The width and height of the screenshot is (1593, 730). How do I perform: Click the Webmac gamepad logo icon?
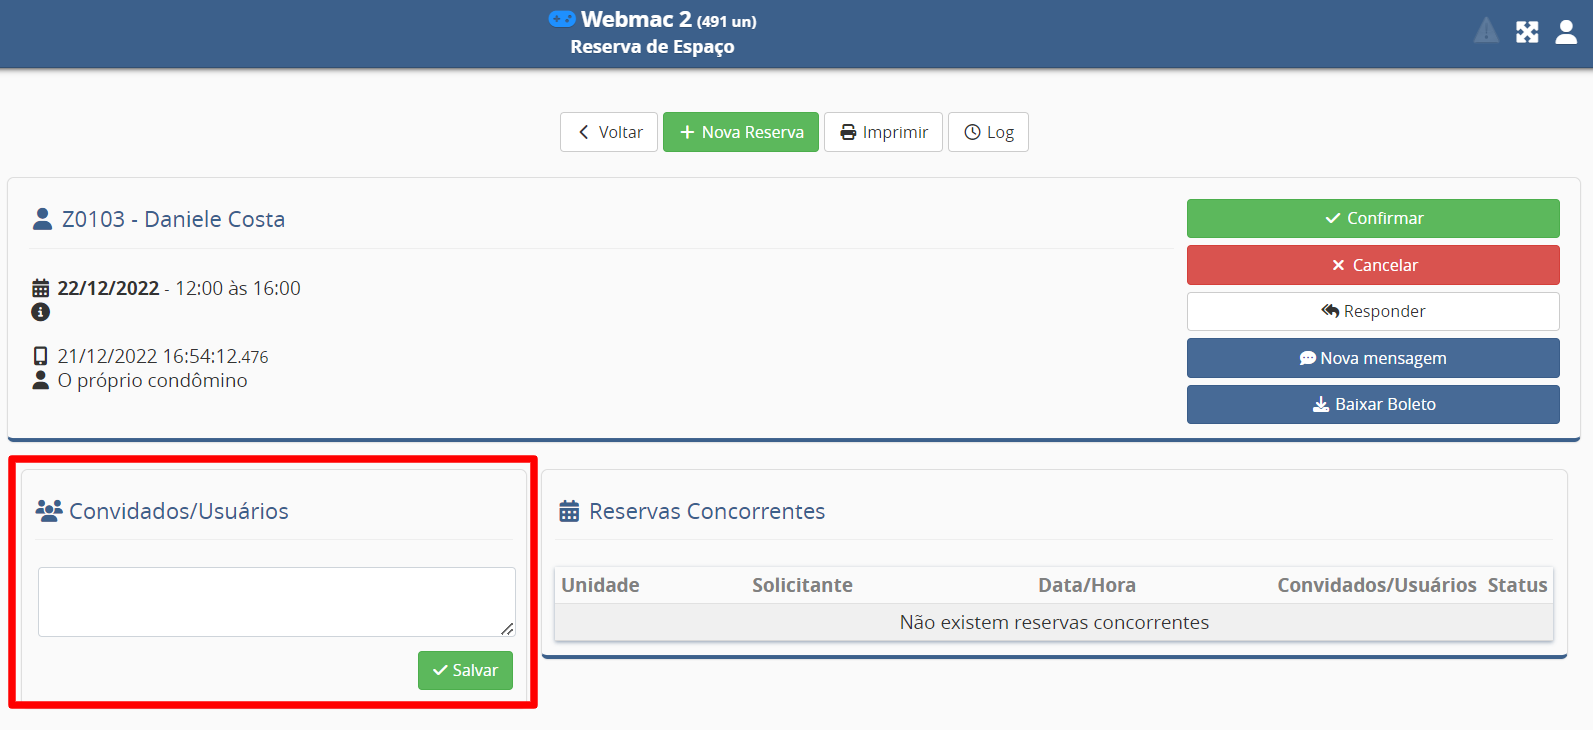562,19
